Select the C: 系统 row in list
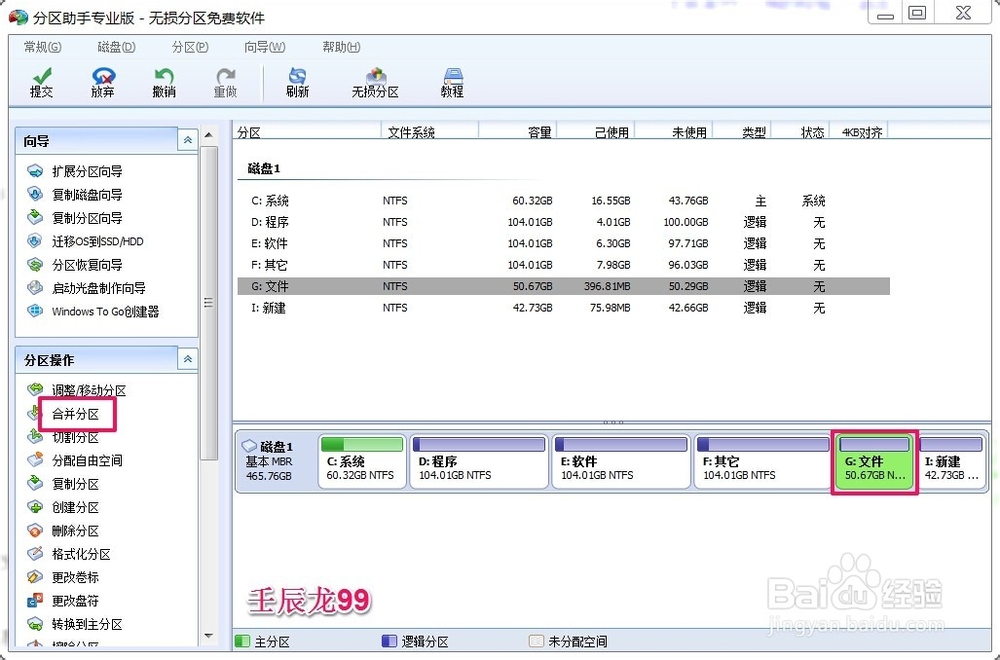 (x=563, y=201)
